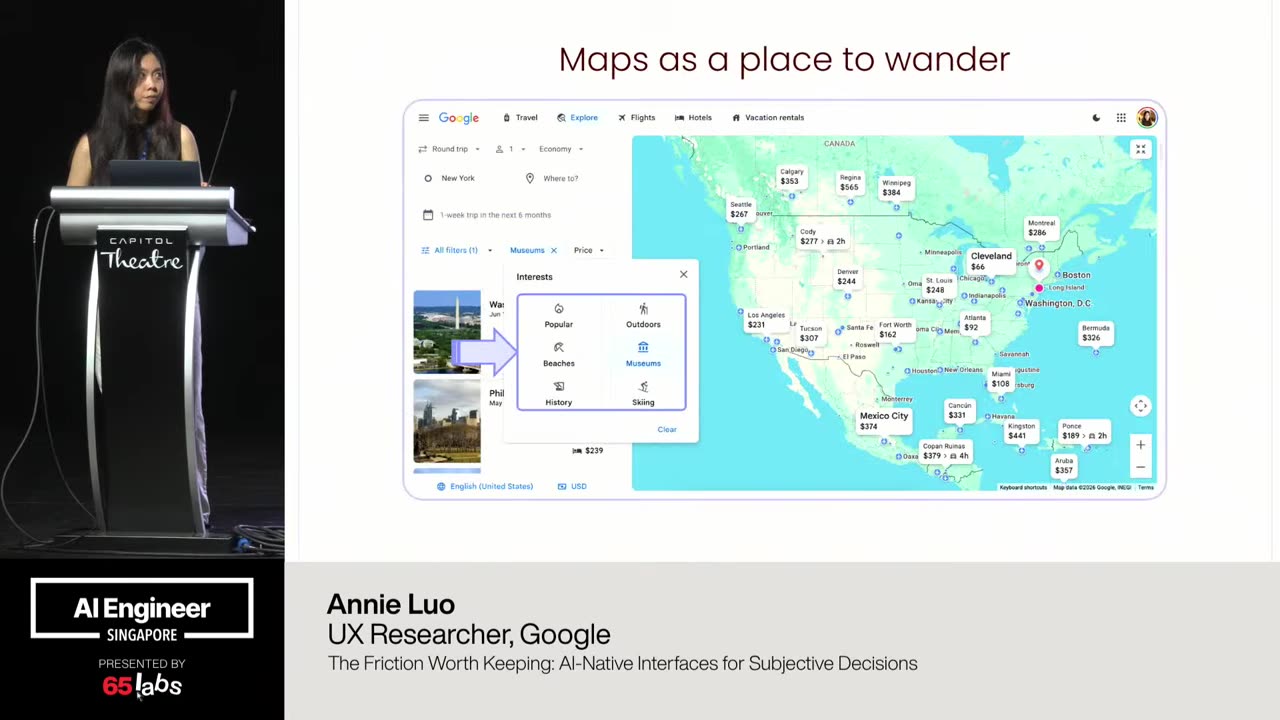Image resolution: width=1280 pixels, height=720 pixels.
Task: Click the calendar icon for trip dates
Action: 428,215
